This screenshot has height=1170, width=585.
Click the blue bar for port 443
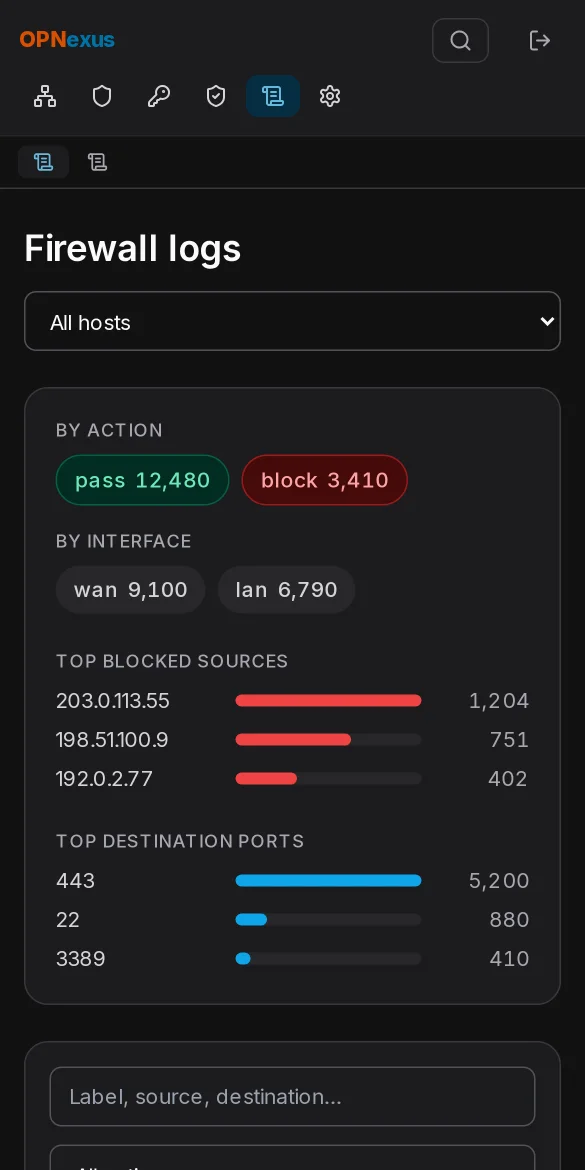(x=328, y=880)
